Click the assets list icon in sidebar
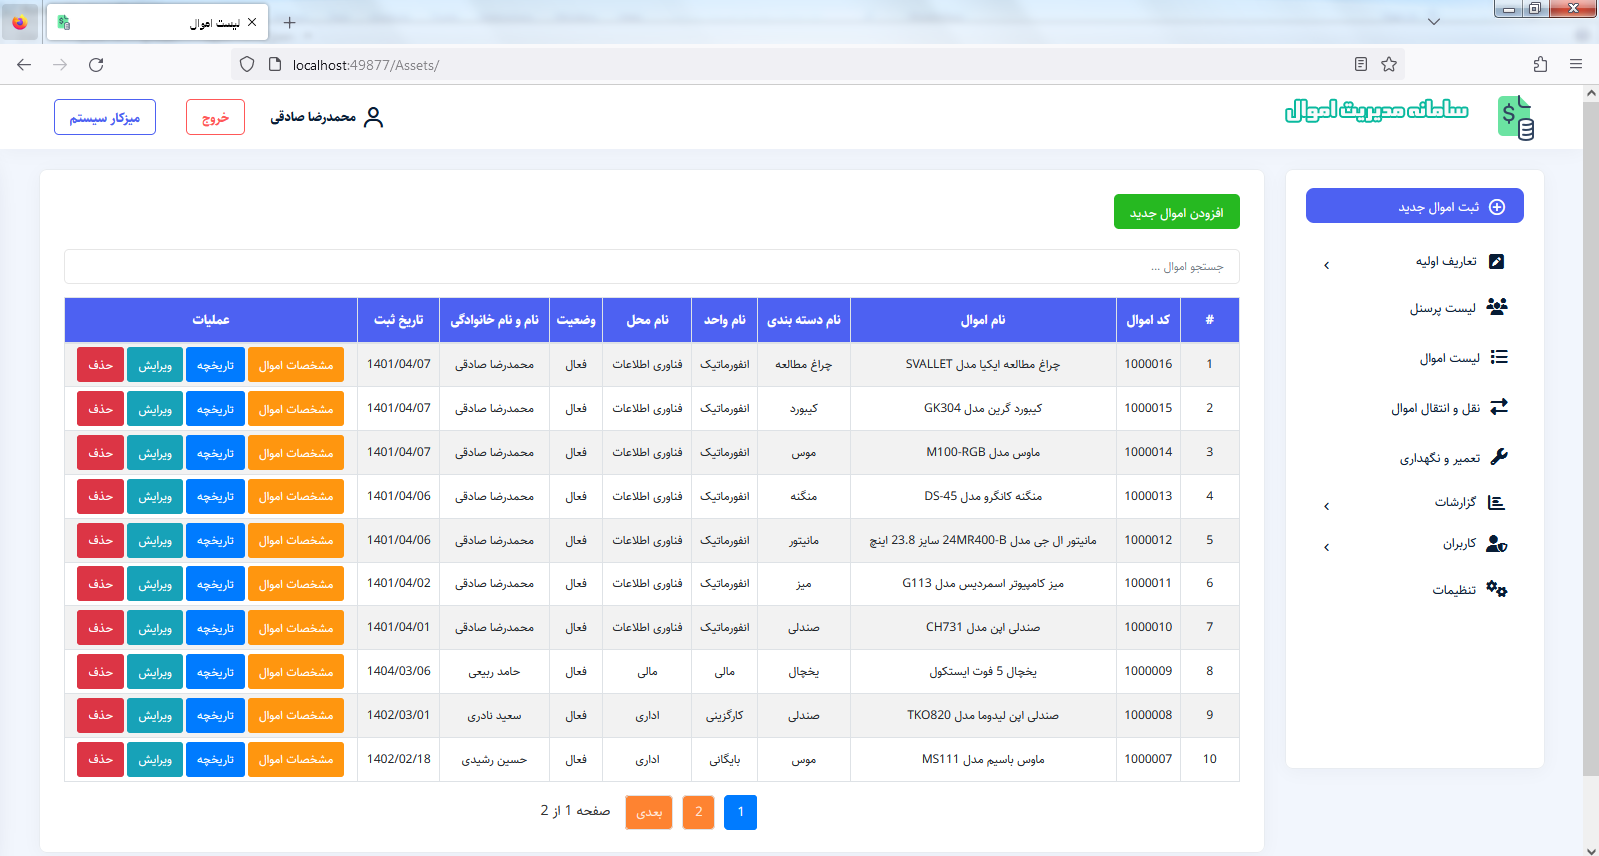The width and height of the screenshot is (1599, 856). 1498,357
